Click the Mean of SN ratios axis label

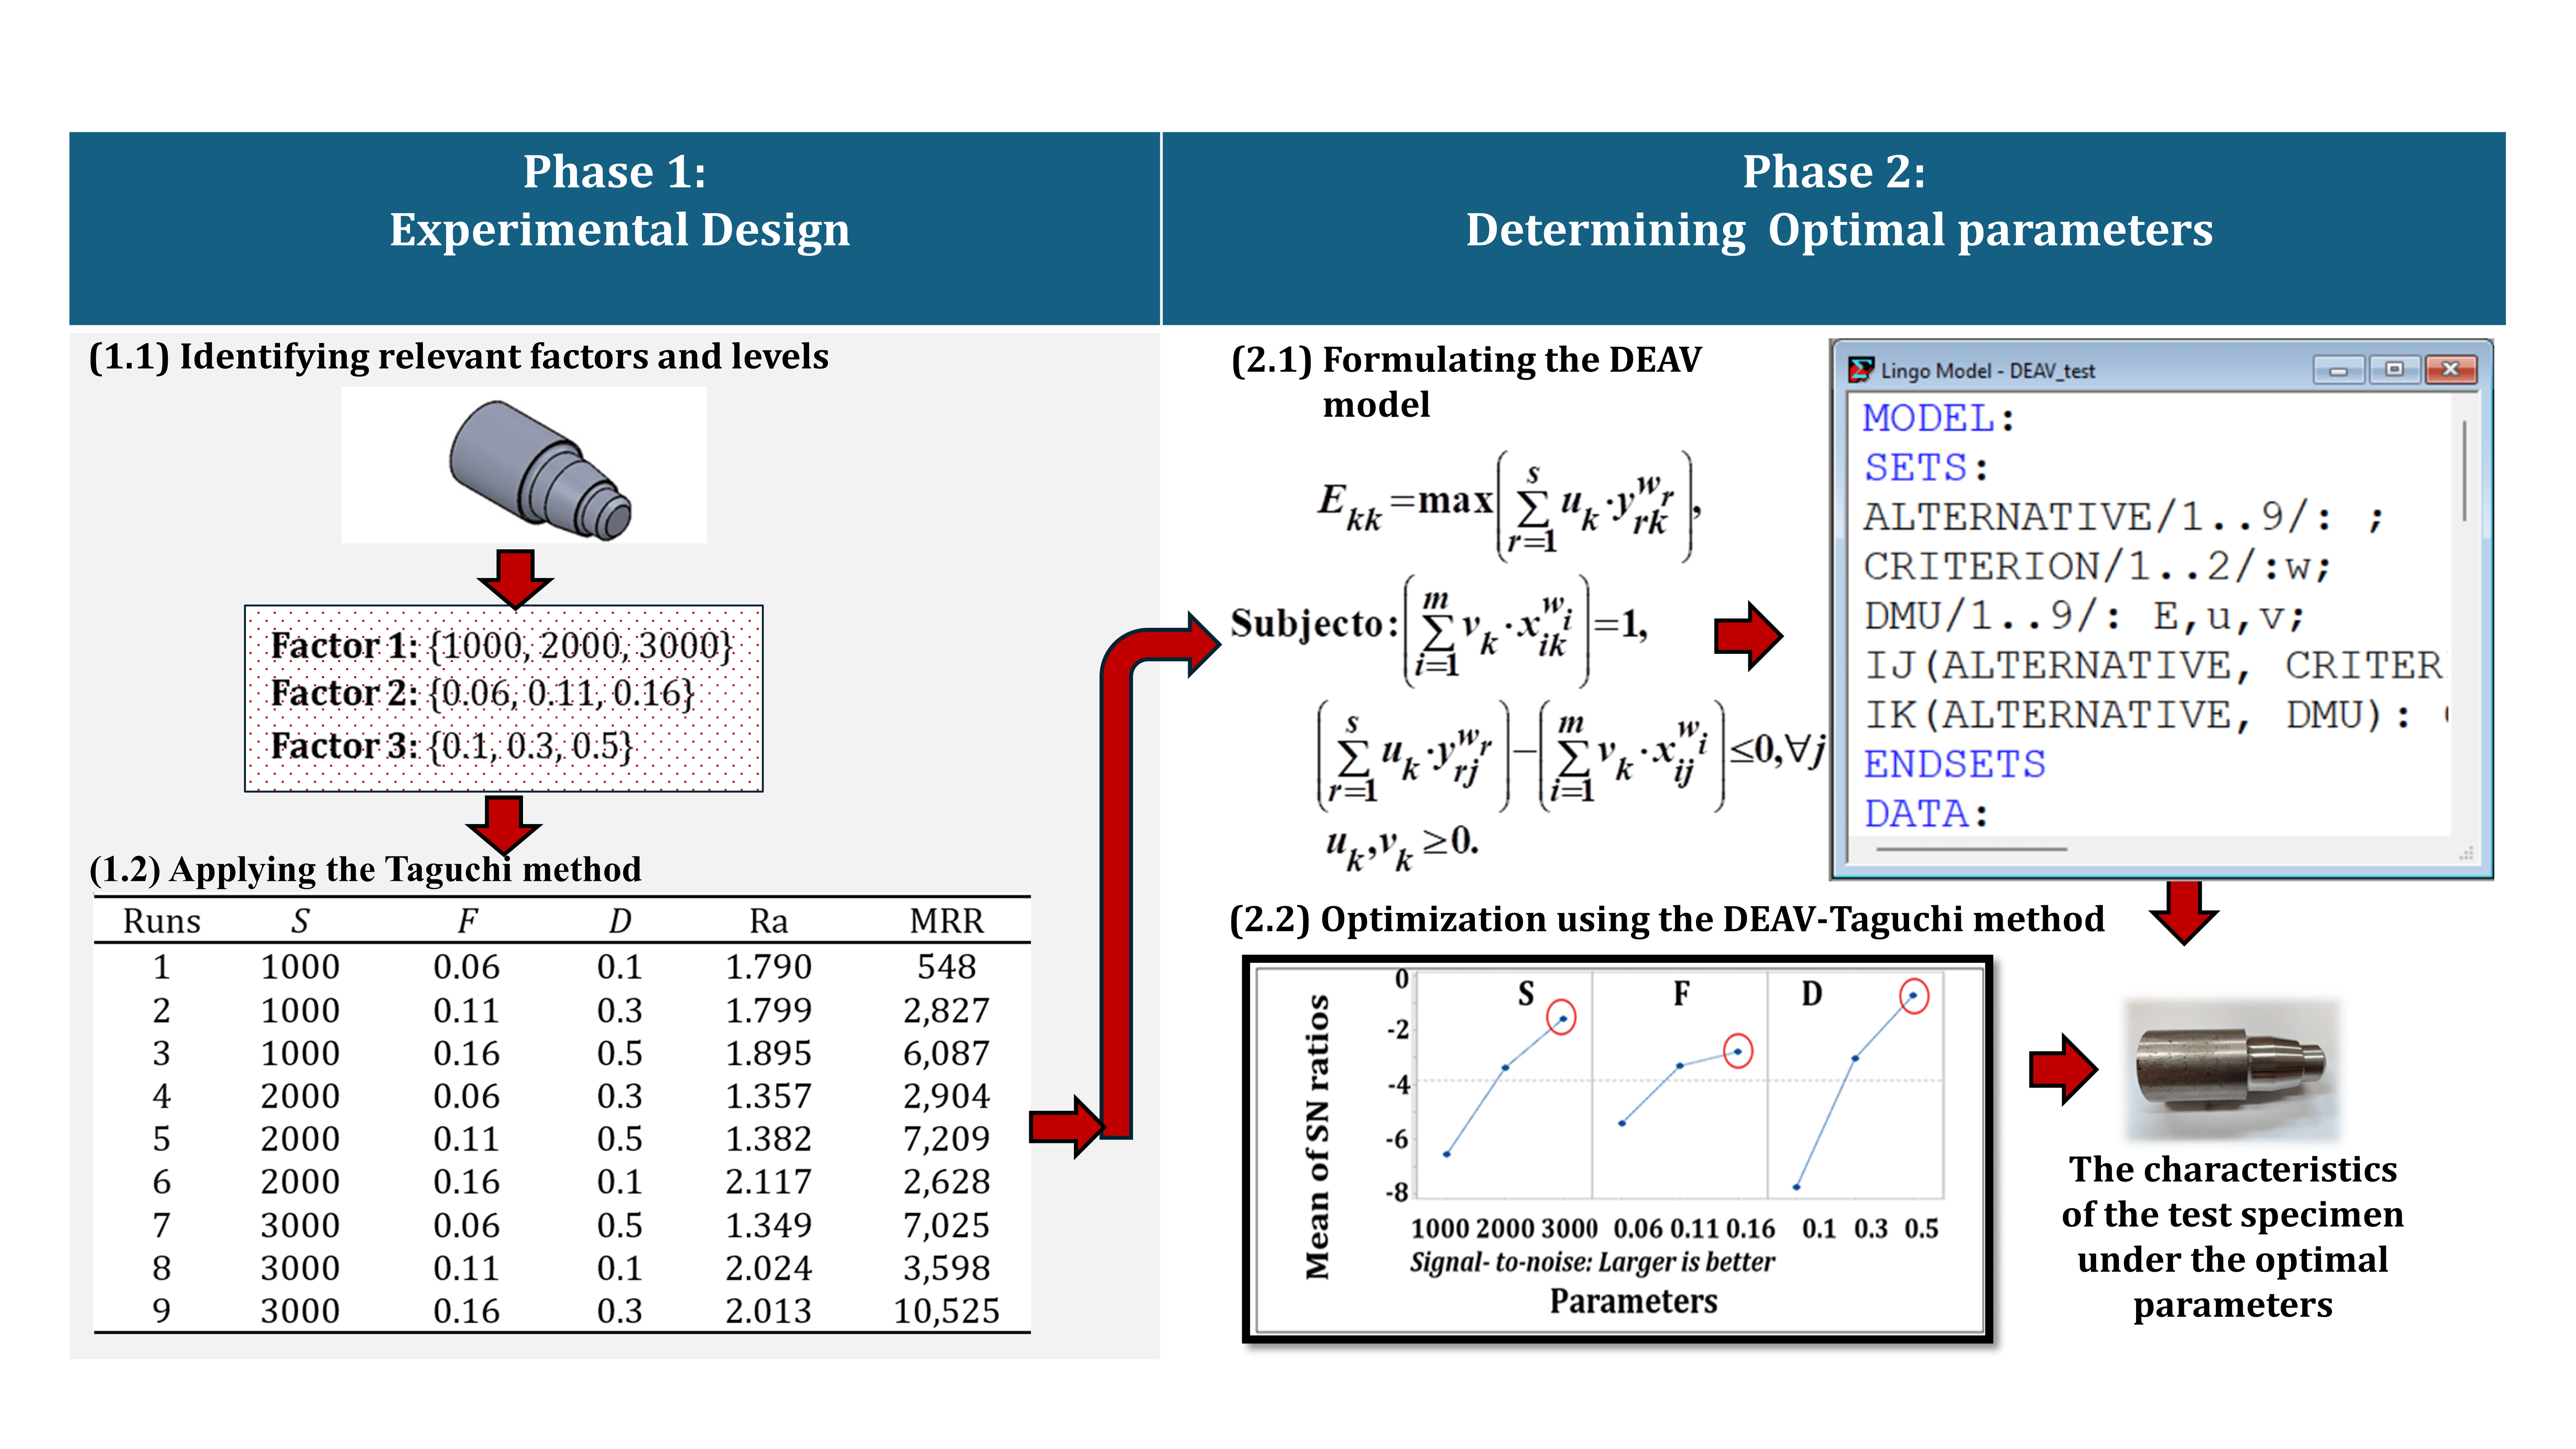click(1318, 1136)
